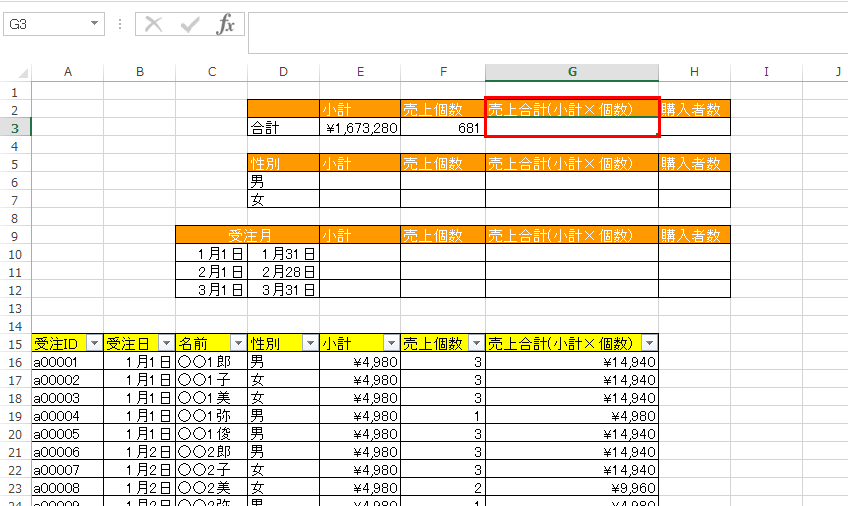
Task: Expand the 名前 column filter arrow
Action: 238,343
